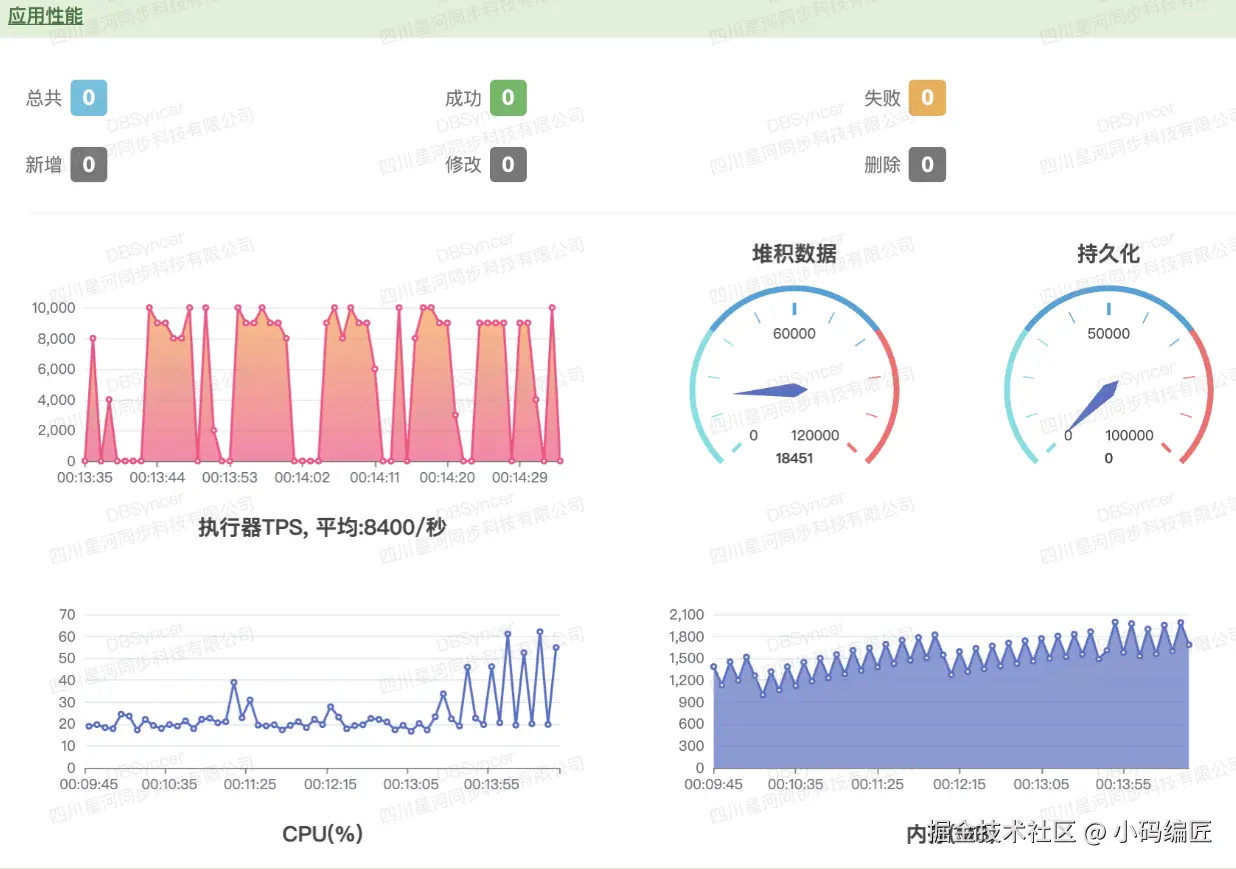Click the 执行器TPS, 平均:8400/秒 chart title

click(321, 527)
